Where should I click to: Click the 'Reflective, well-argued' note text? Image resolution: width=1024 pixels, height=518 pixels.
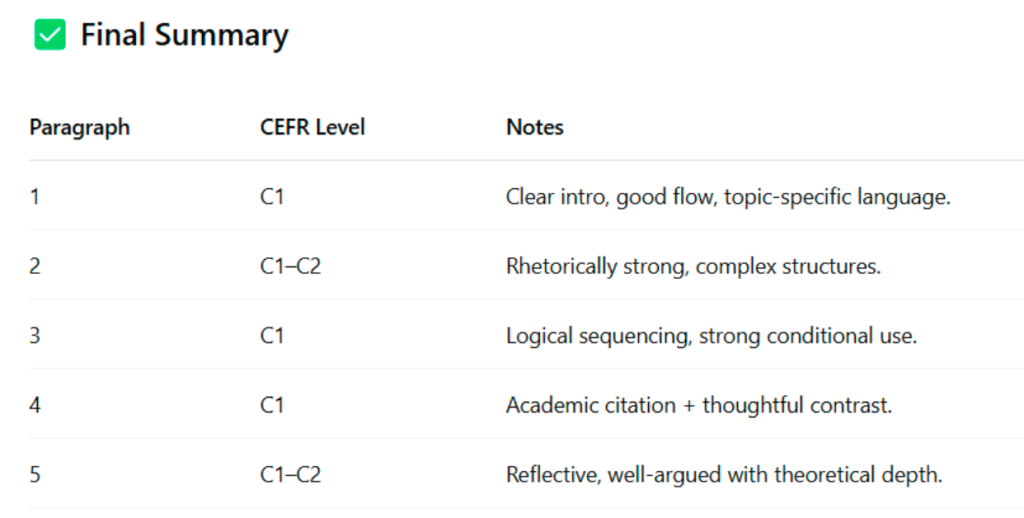(x=724, y=474)
